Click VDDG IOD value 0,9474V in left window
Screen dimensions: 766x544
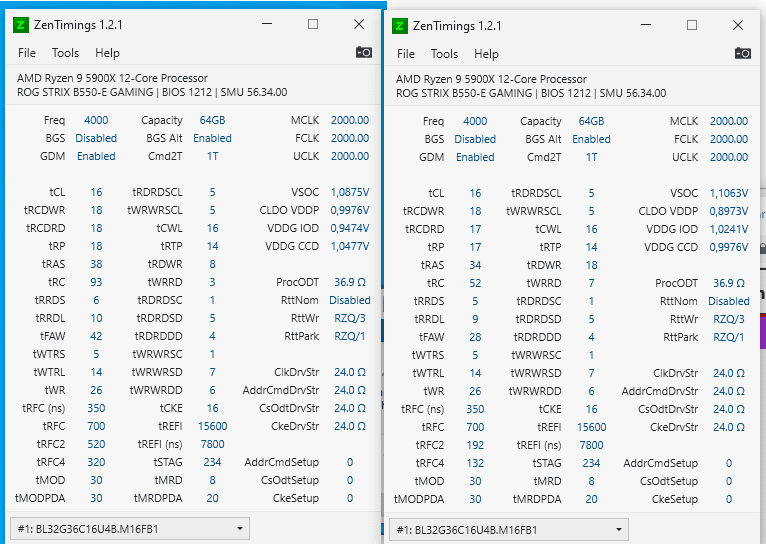[350, 229]
